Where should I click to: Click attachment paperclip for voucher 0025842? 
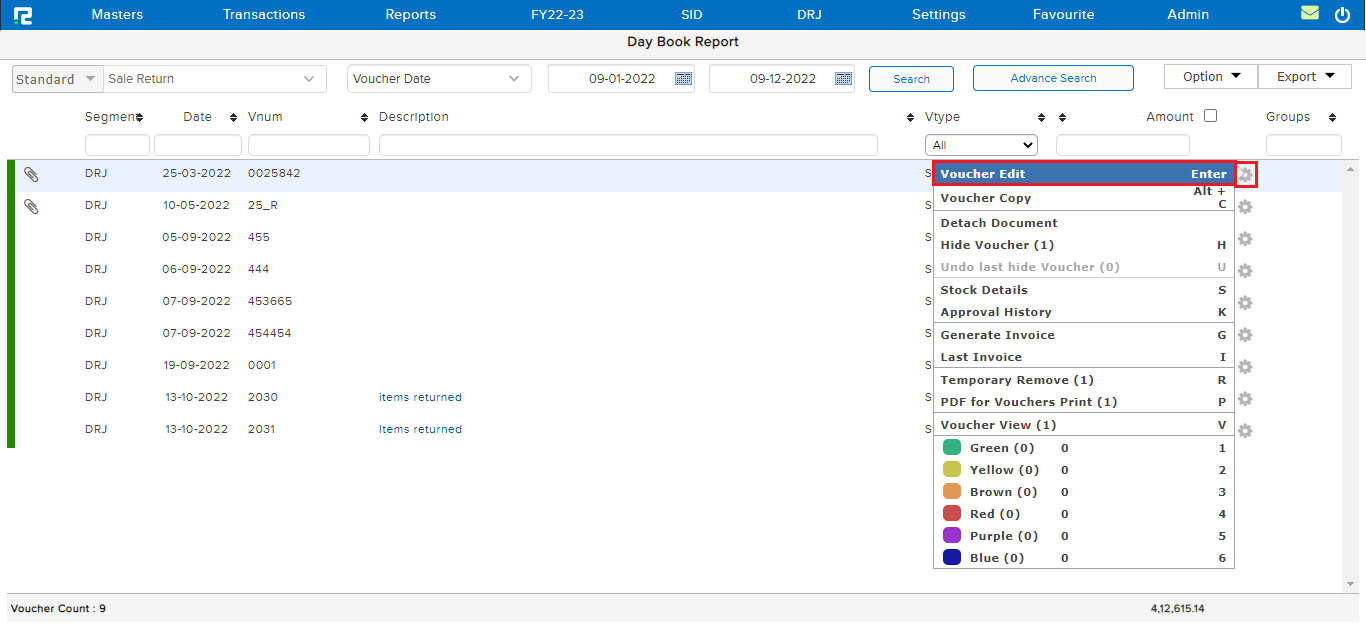pos(32,174)
